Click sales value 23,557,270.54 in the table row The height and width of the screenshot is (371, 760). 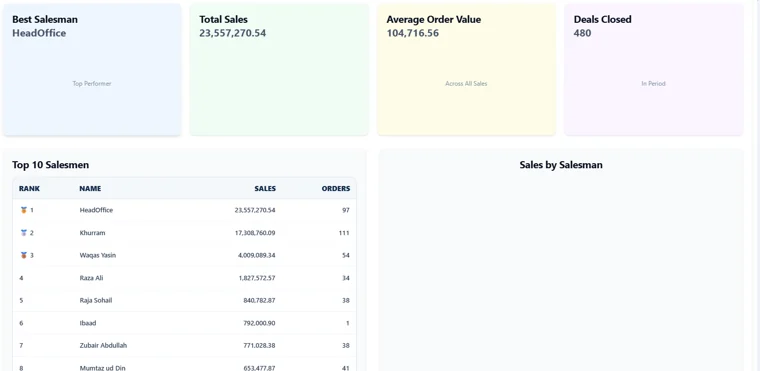point(255,210)
